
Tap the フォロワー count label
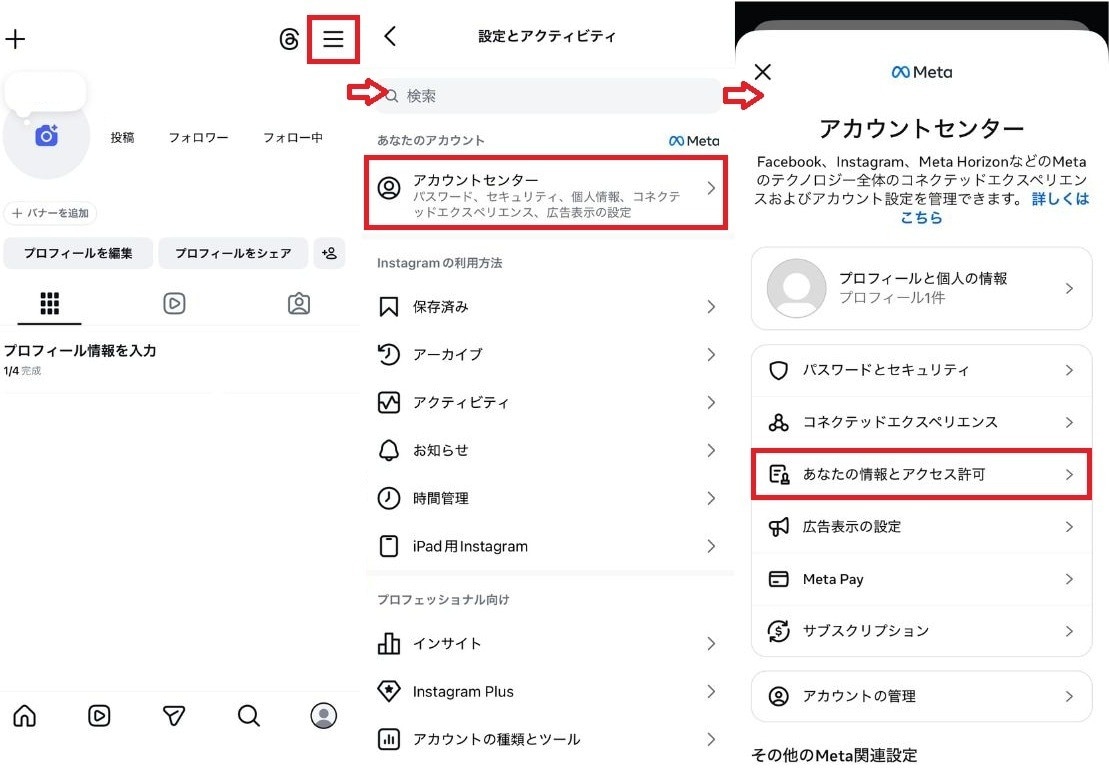click(198, 137)
